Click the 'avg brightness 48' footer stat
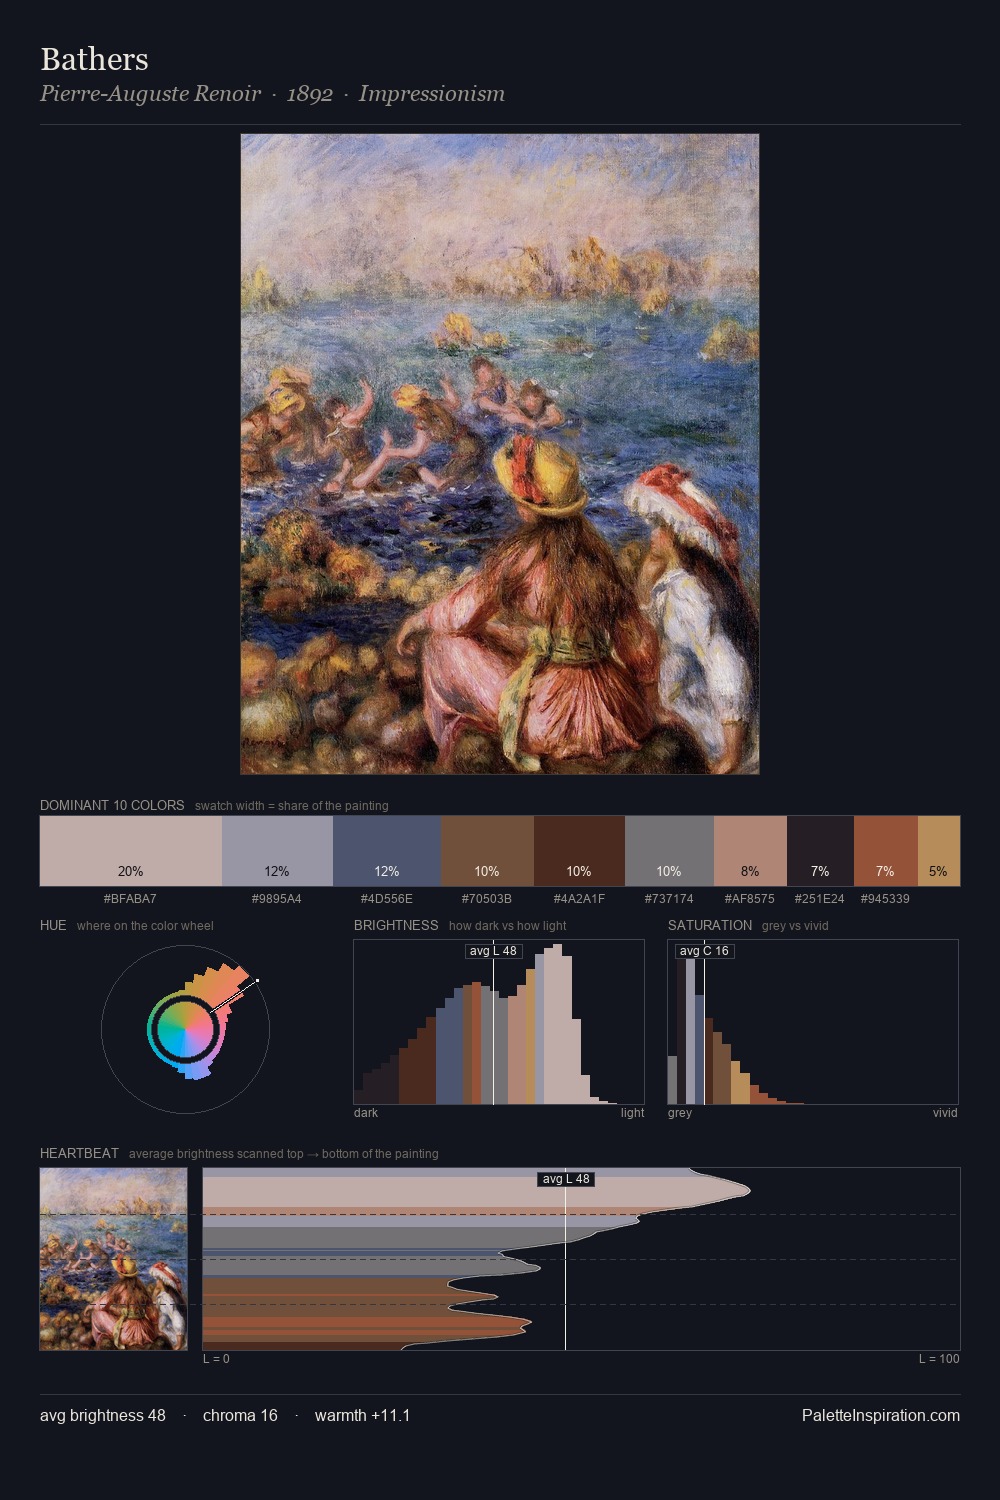Image resolution: width=1000 pixels, height=1500 pixels. (x=103, y=1415)
